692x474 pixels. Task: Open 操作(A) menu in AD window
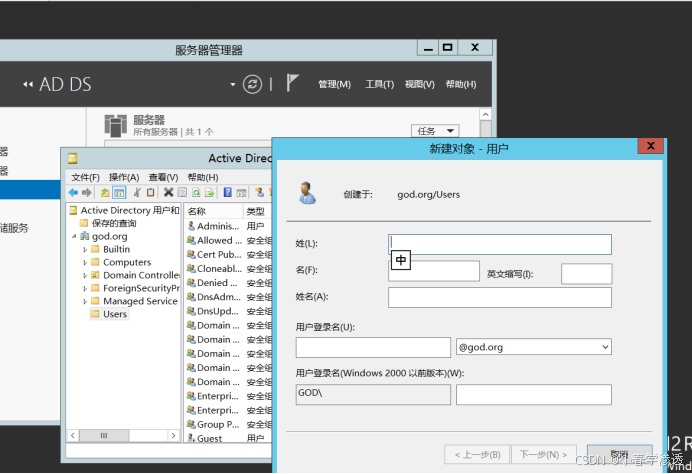pos(124,177)
